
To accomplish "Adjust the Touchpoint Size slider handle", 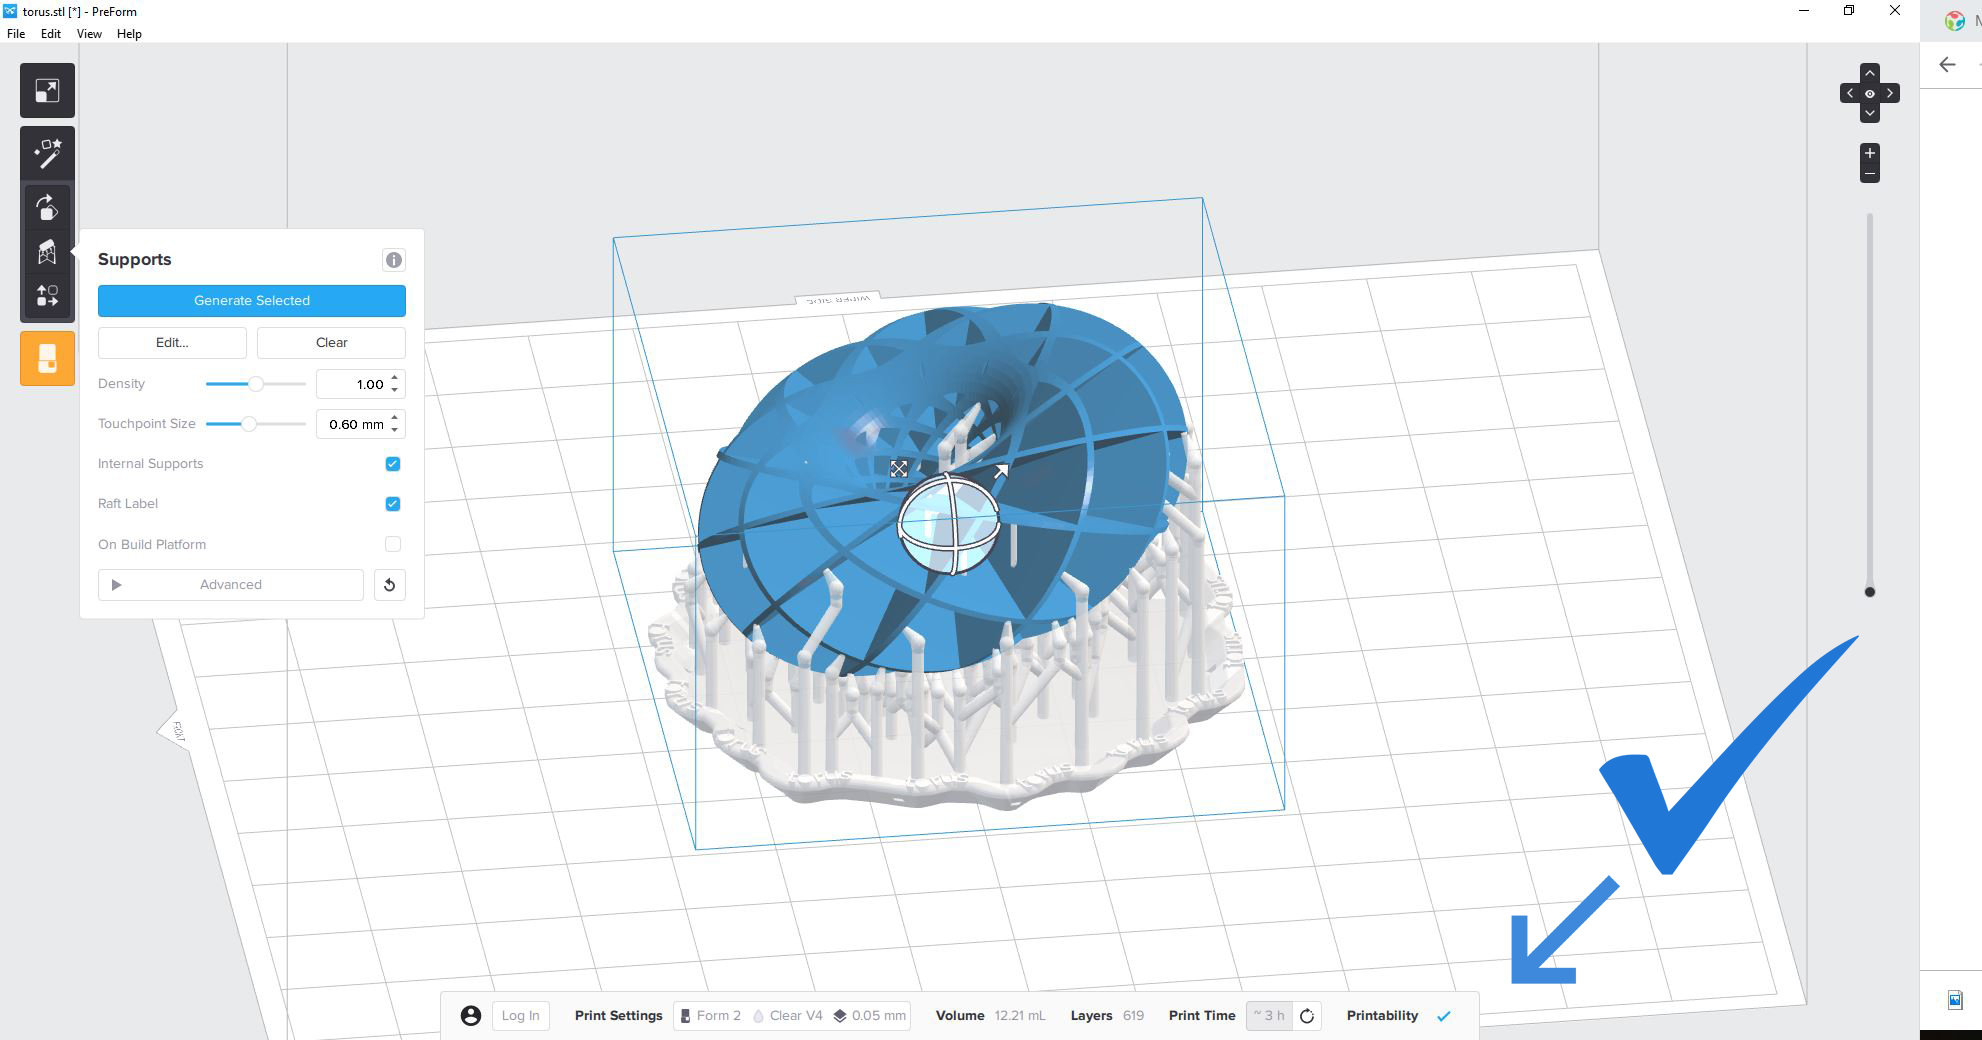I will pyautogui.click(x=249, y=424).
